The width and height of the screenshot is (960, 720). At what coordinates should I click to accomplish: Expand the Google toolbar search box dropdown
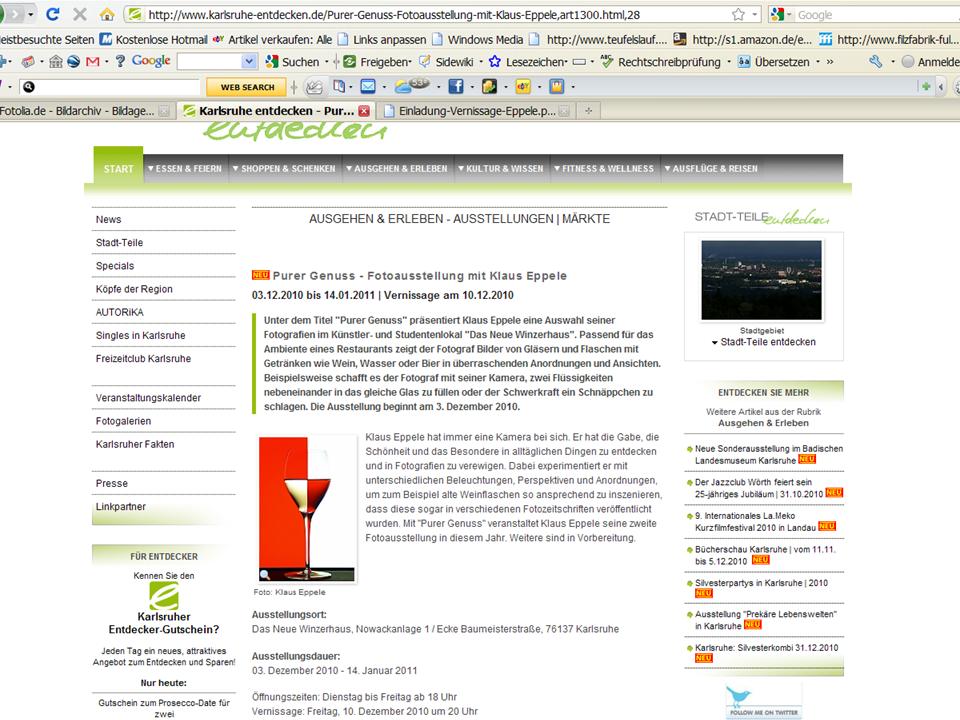250,62
